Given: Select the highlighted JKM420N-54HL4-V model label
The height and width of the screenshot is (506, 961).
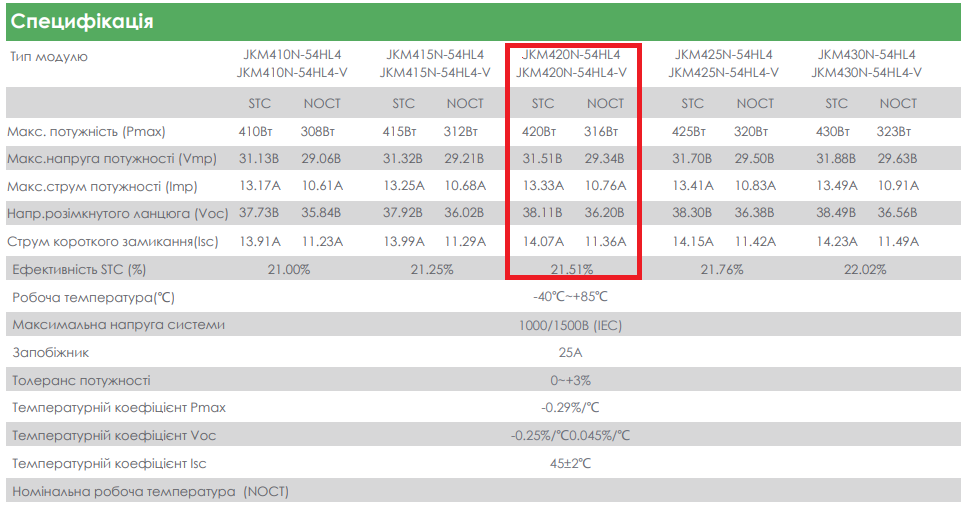Looking at the screenshot, I should tap(571, 72).
